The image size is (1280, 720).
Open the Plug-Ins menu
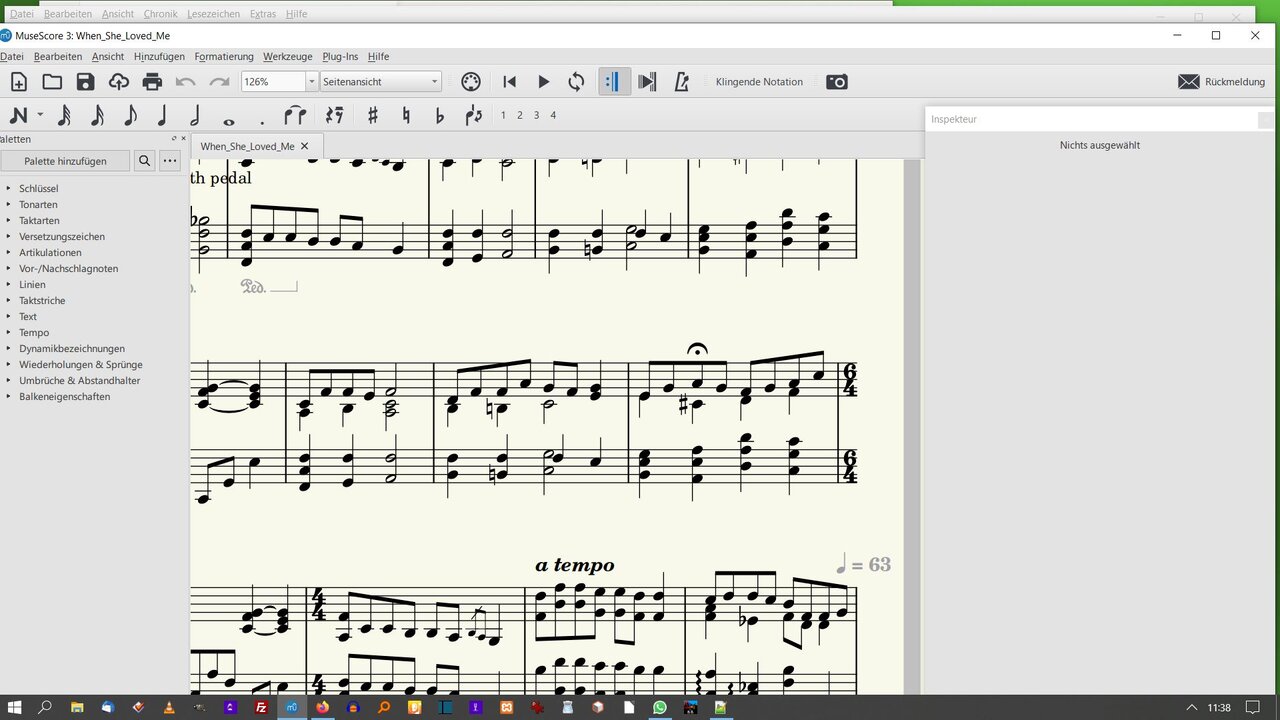tap(340, 57)
